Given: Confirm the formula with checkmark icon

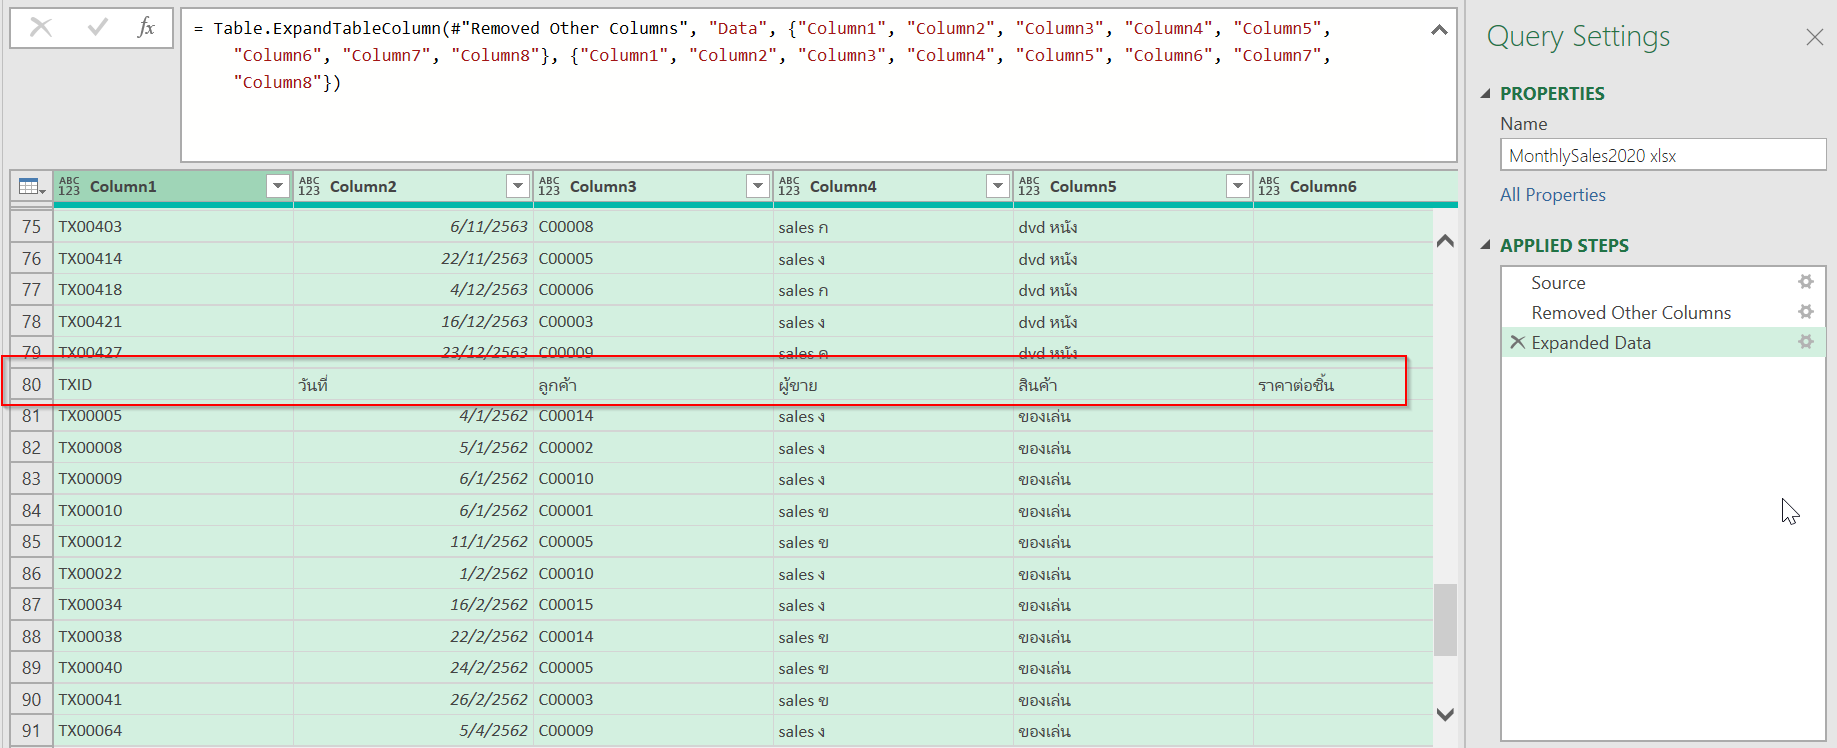Looking at the screenshot, I should click(x=97, y=28).
